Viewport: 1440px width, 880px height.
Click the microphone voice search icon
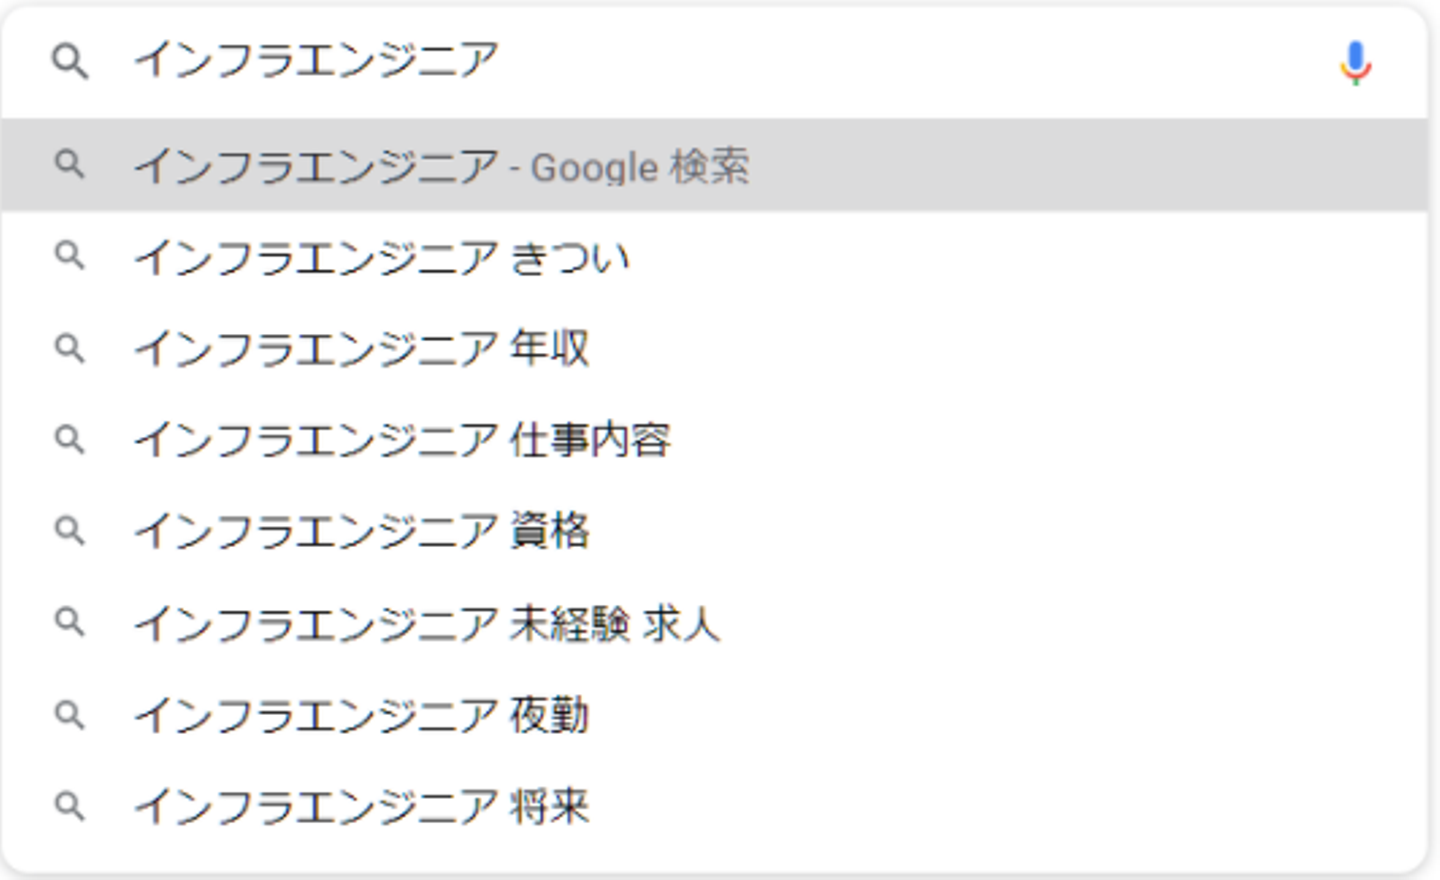(1355, 63)
